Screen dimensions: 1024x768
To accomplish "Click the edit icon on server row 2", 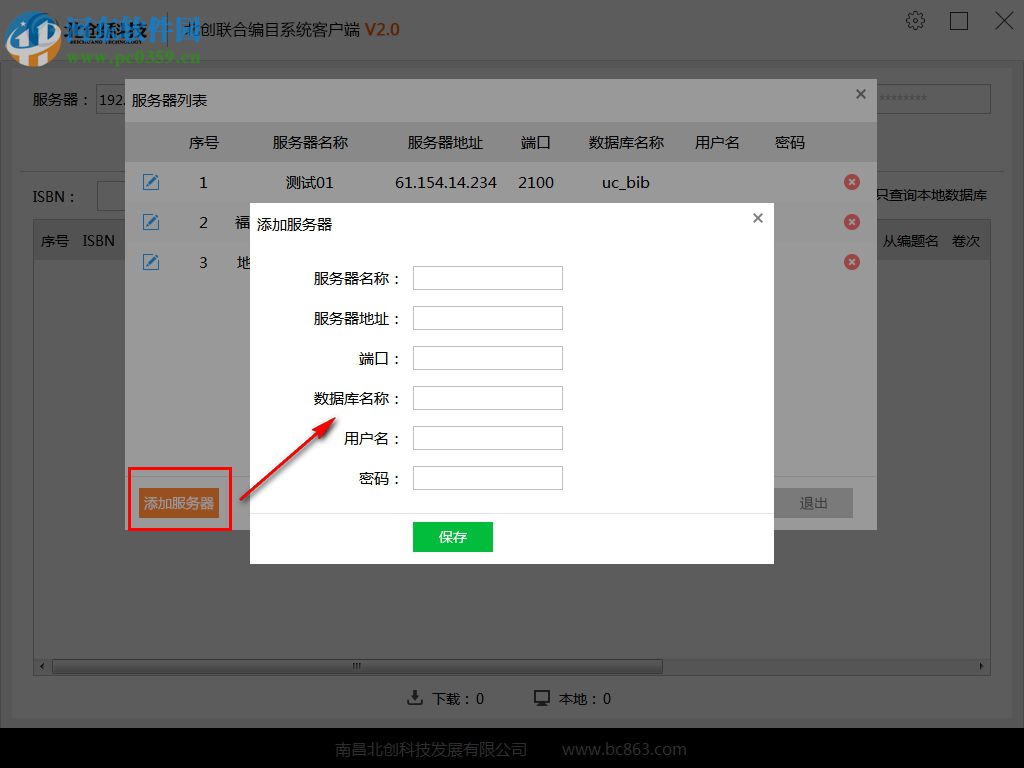I will point(151,222).
